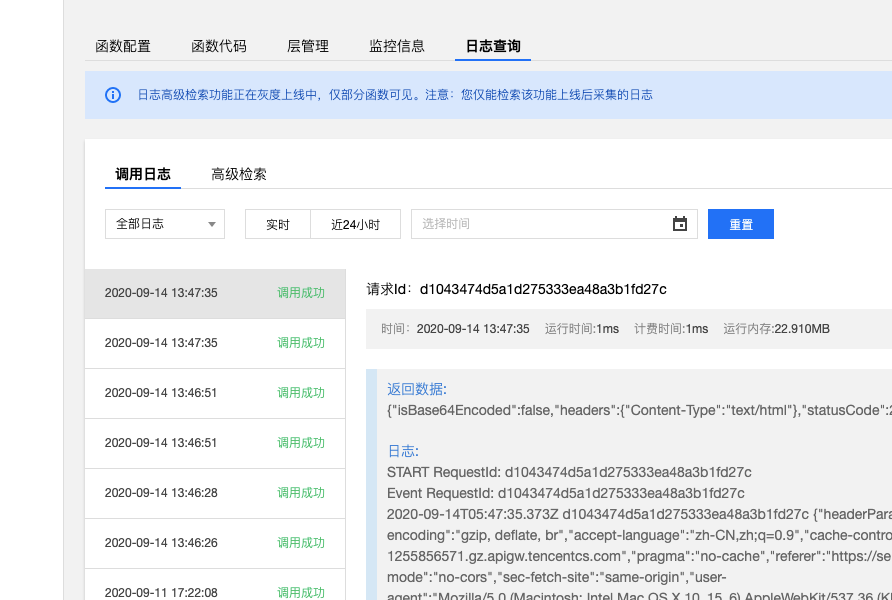Click the isBase64Encoded return data line
The width and height of the screenshot is (892, 600).
pyautogui.click(x=639, y=411)
